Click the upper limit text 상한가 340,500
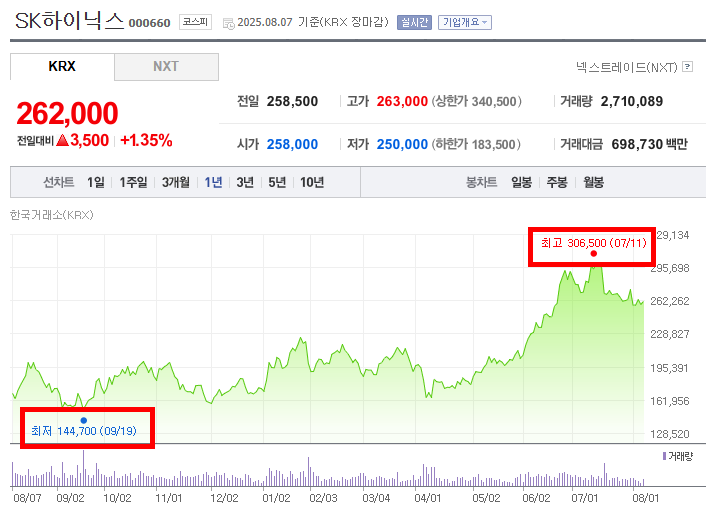Viewport: 706px width, 514px height. tap(477, 101)
